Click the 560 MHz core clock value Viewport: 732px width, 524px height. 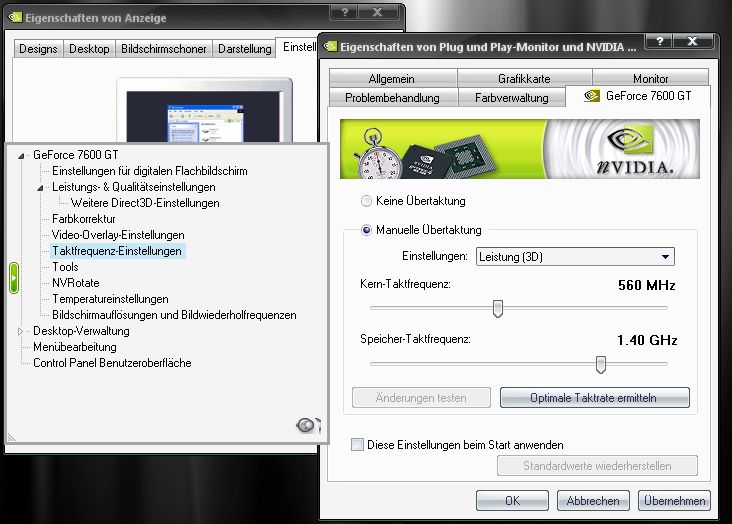coord(647,285)
